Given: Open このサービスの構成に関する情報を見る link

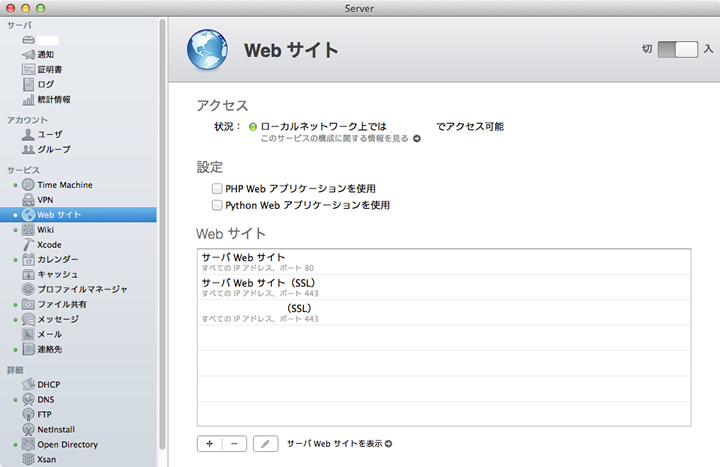Looking at the screenshot, I should coord(340,138).
